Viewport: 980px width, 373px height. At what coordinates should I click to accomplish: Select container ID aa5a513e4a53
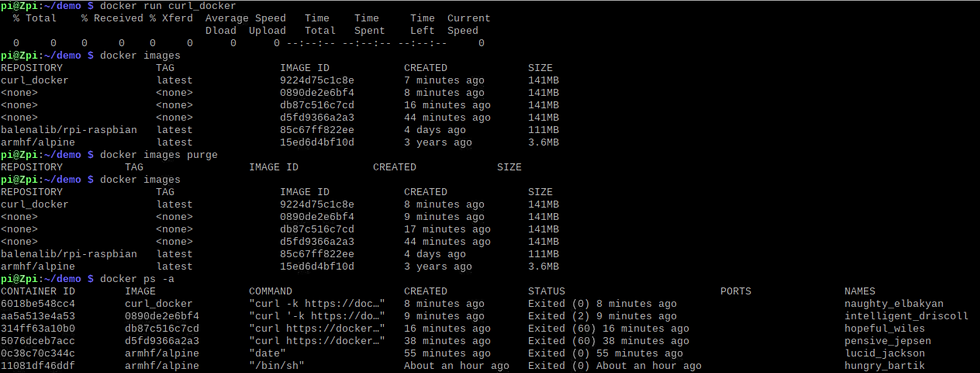(x=38, y=316)
